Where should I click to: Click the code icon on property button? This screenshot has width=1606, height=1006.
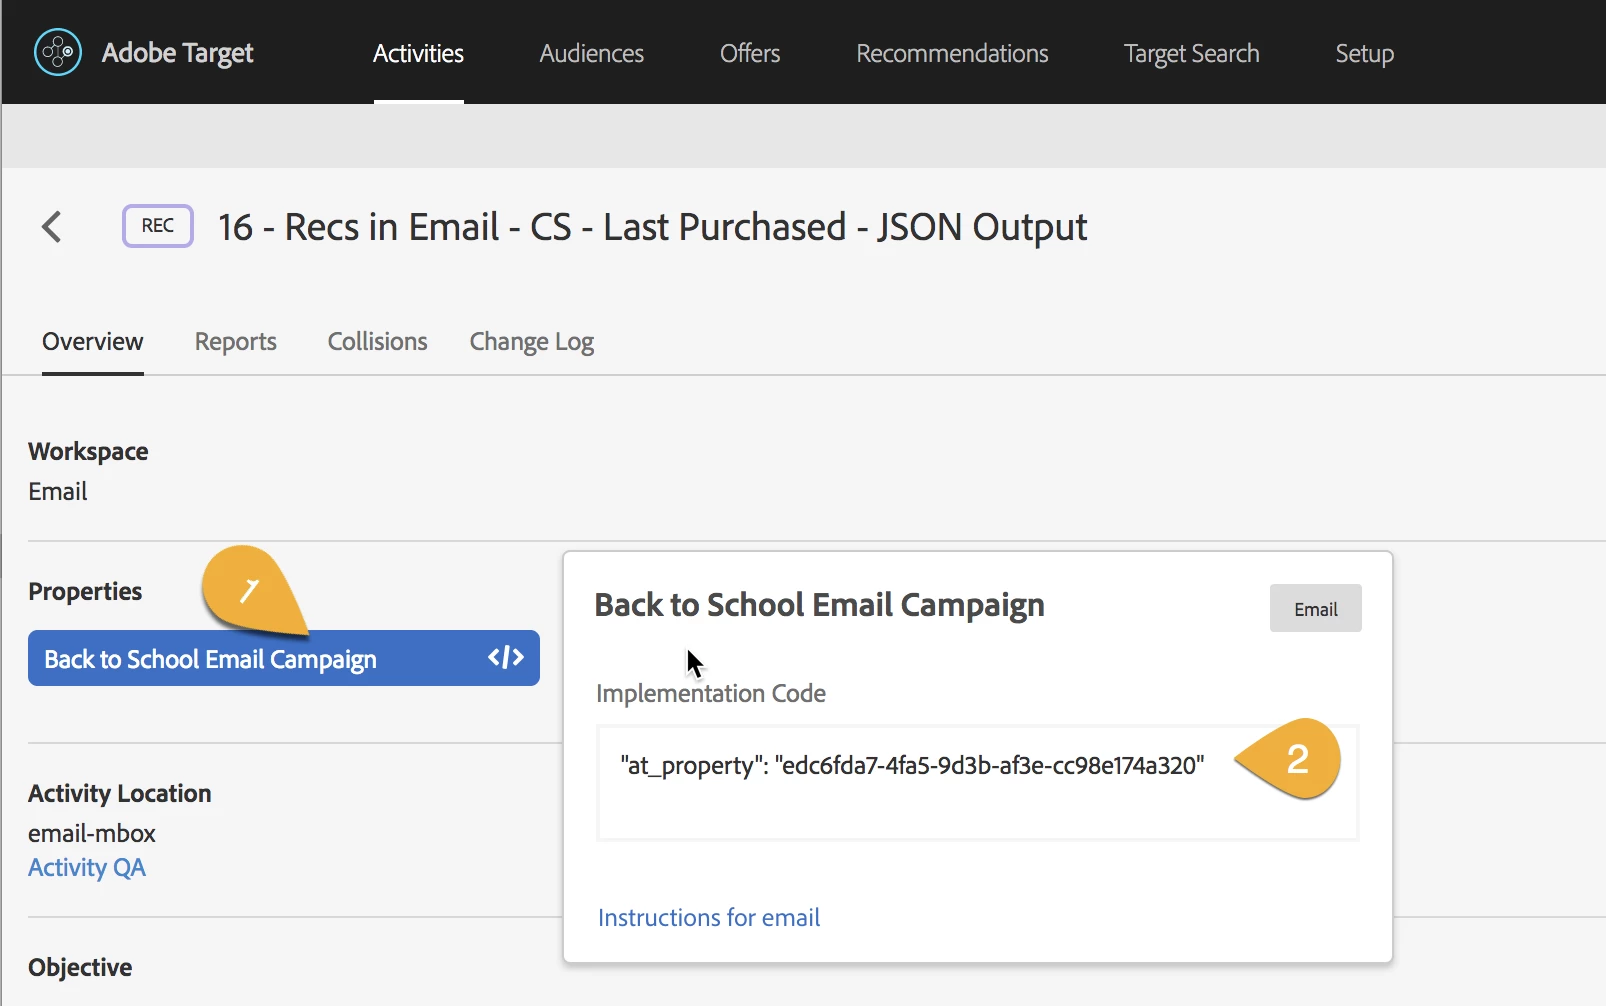(505, 657)
